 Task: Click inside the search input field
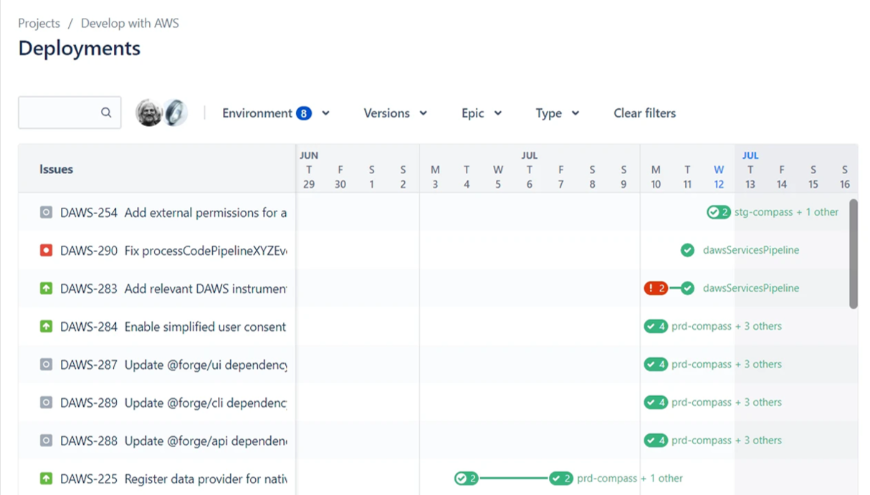coord(60,113)
